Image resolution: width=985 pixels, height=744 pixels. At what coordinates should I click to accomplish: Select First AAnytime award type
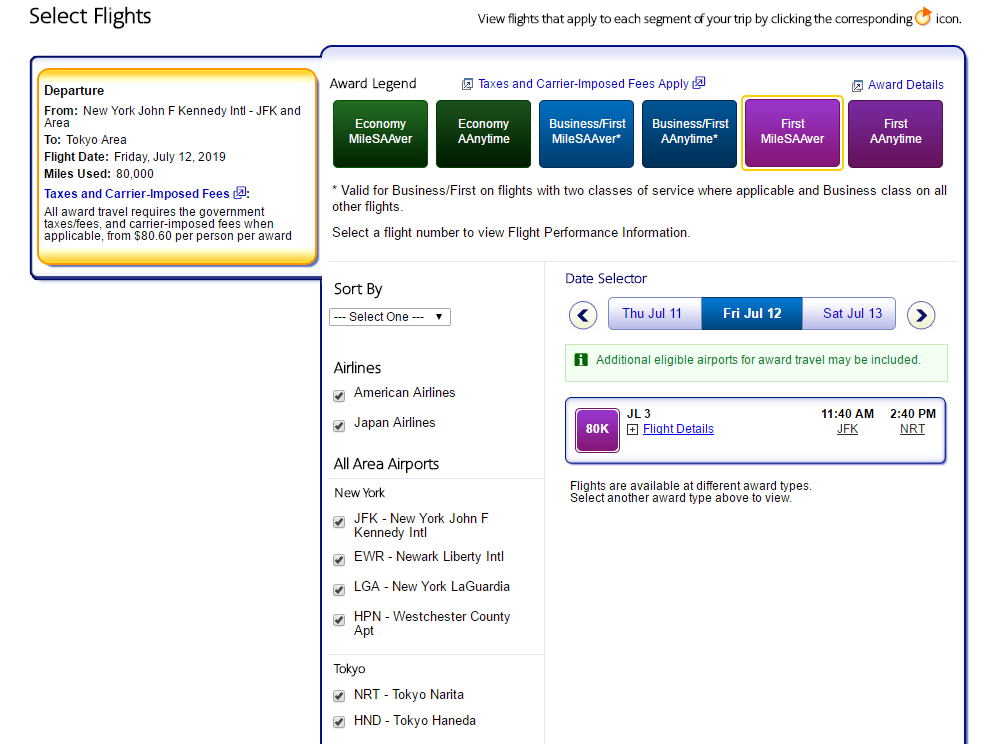896,134
